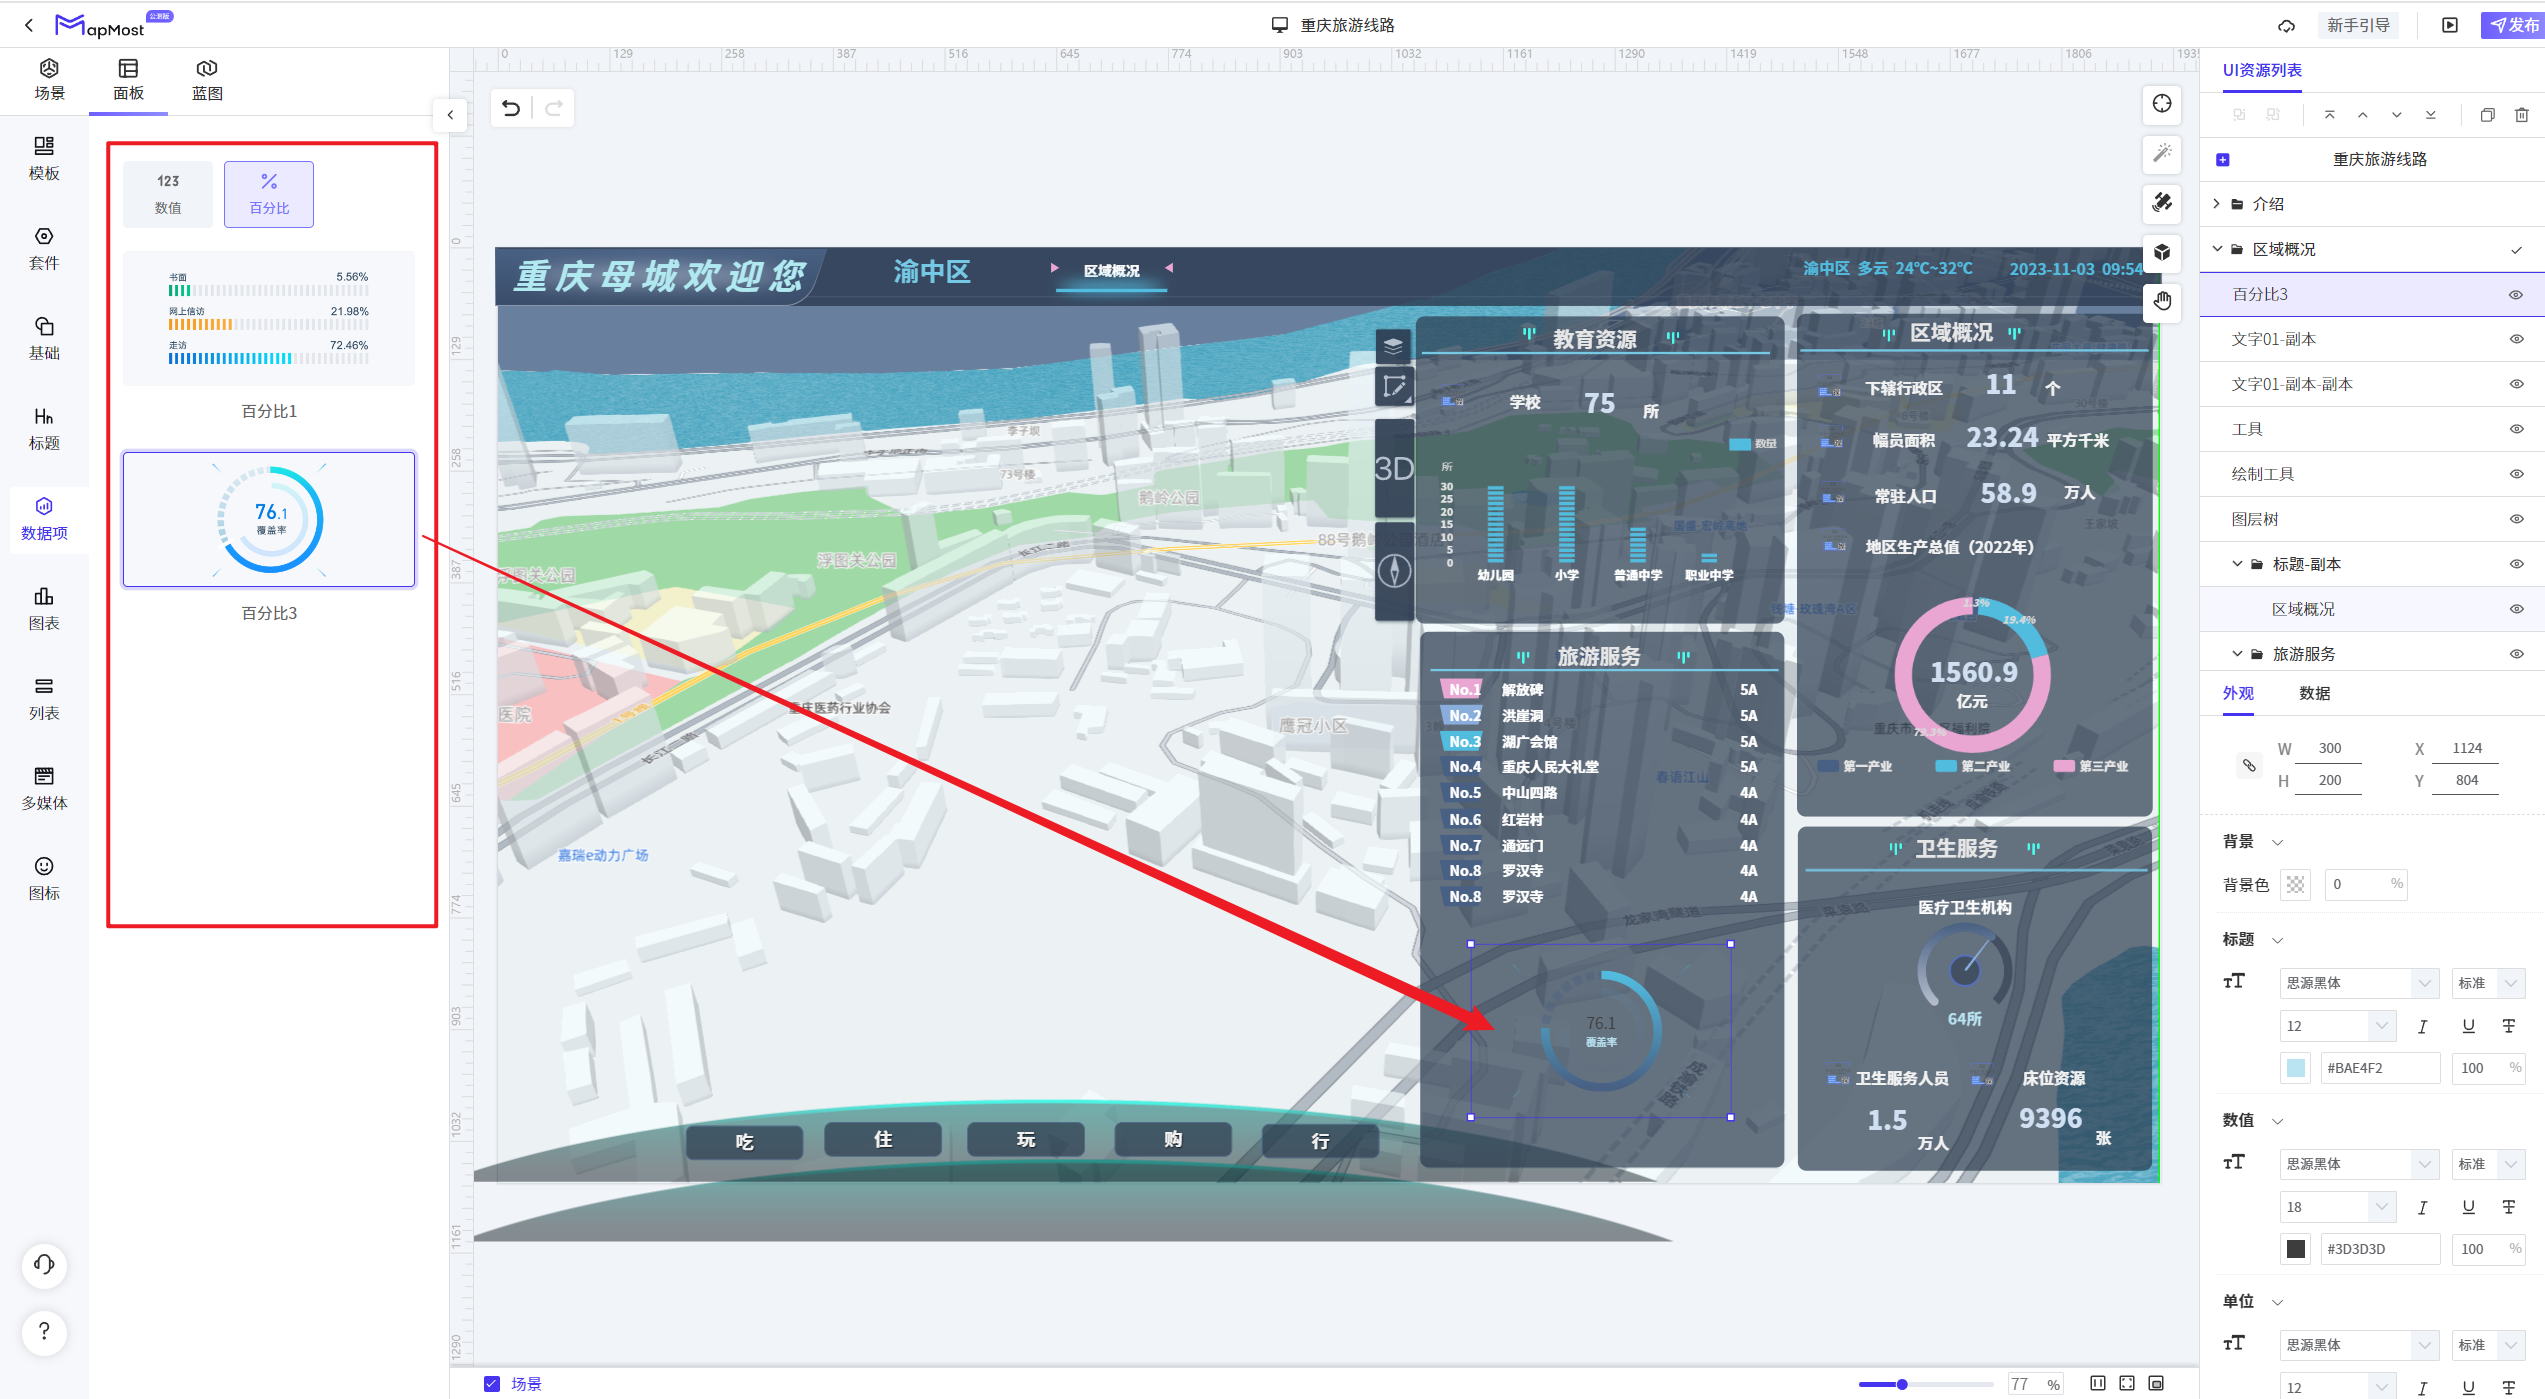Toggle the 场景 checkbox at the bottom

[492, 1384]
